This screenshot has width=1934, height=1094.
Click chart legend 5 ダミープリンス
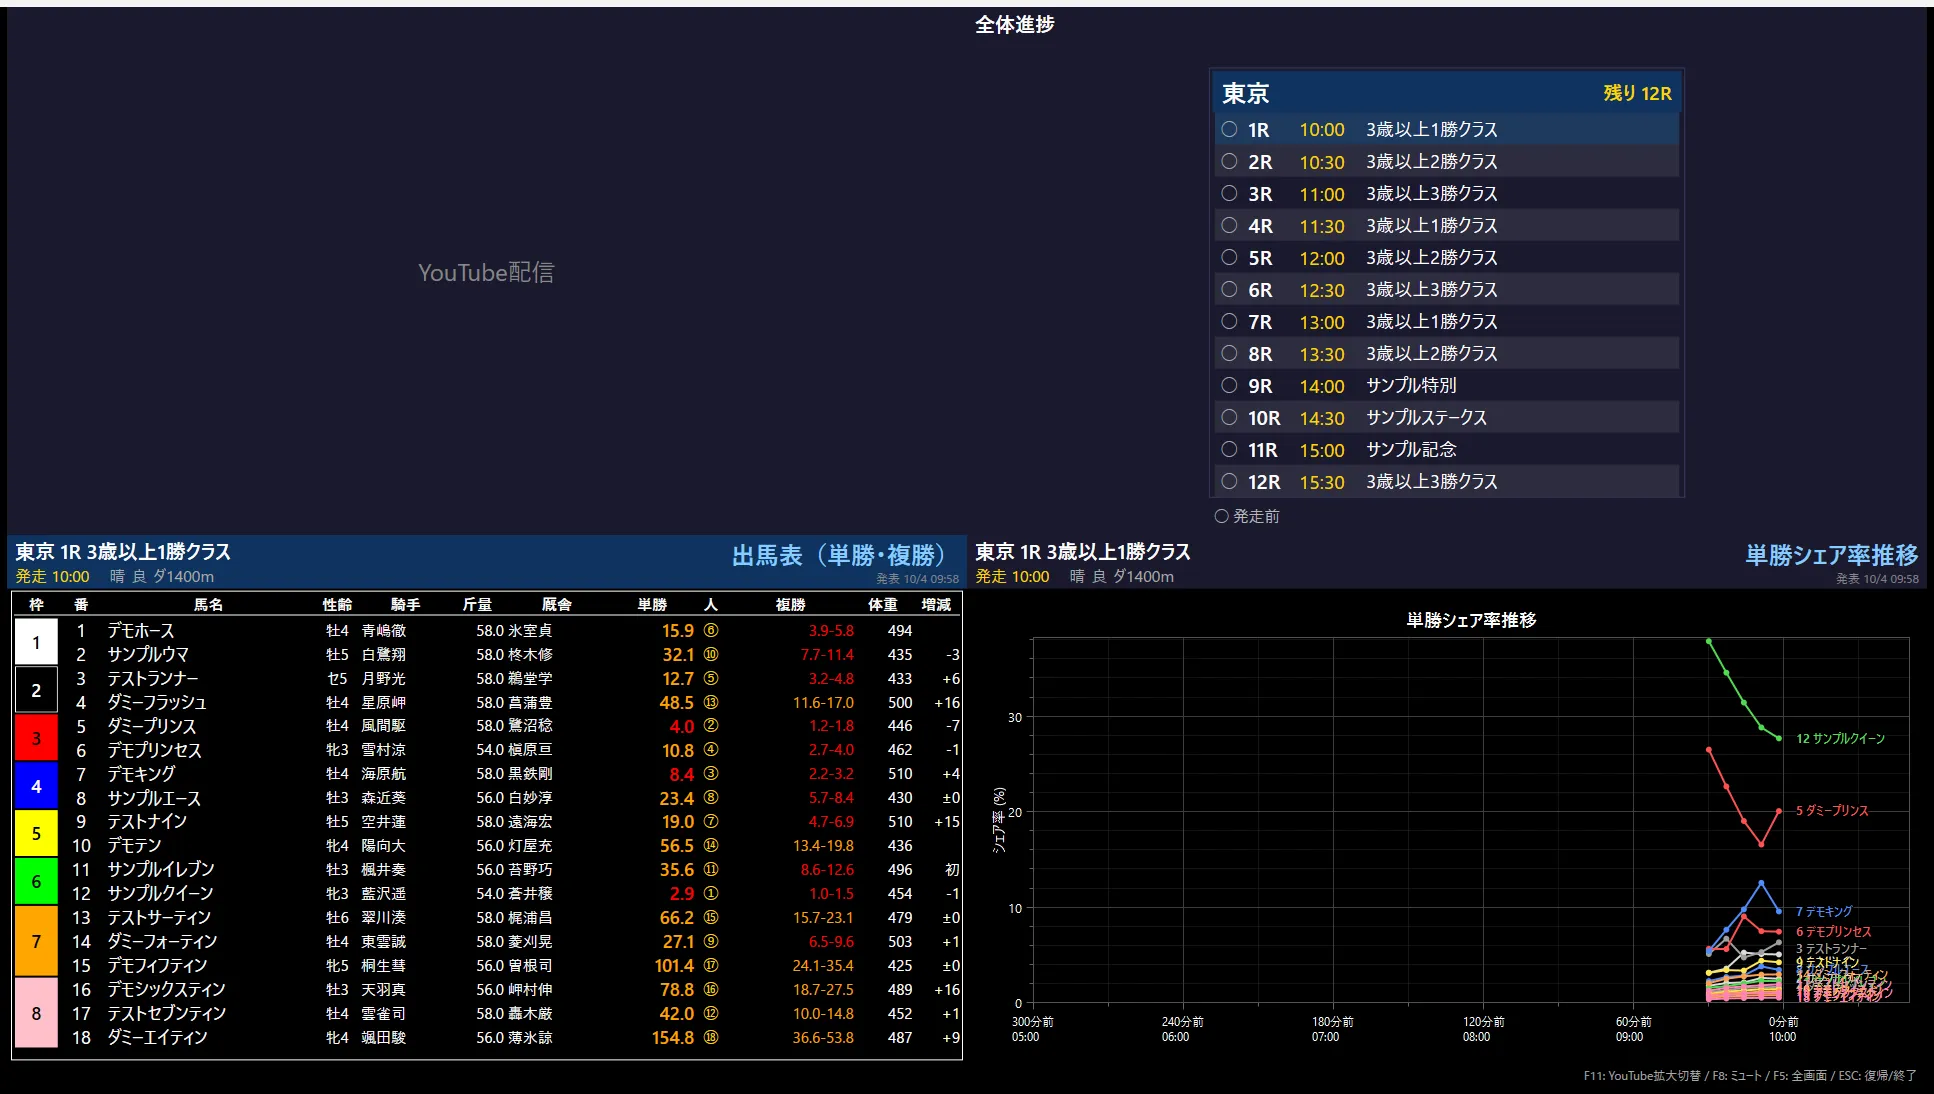click(1832, 811)
